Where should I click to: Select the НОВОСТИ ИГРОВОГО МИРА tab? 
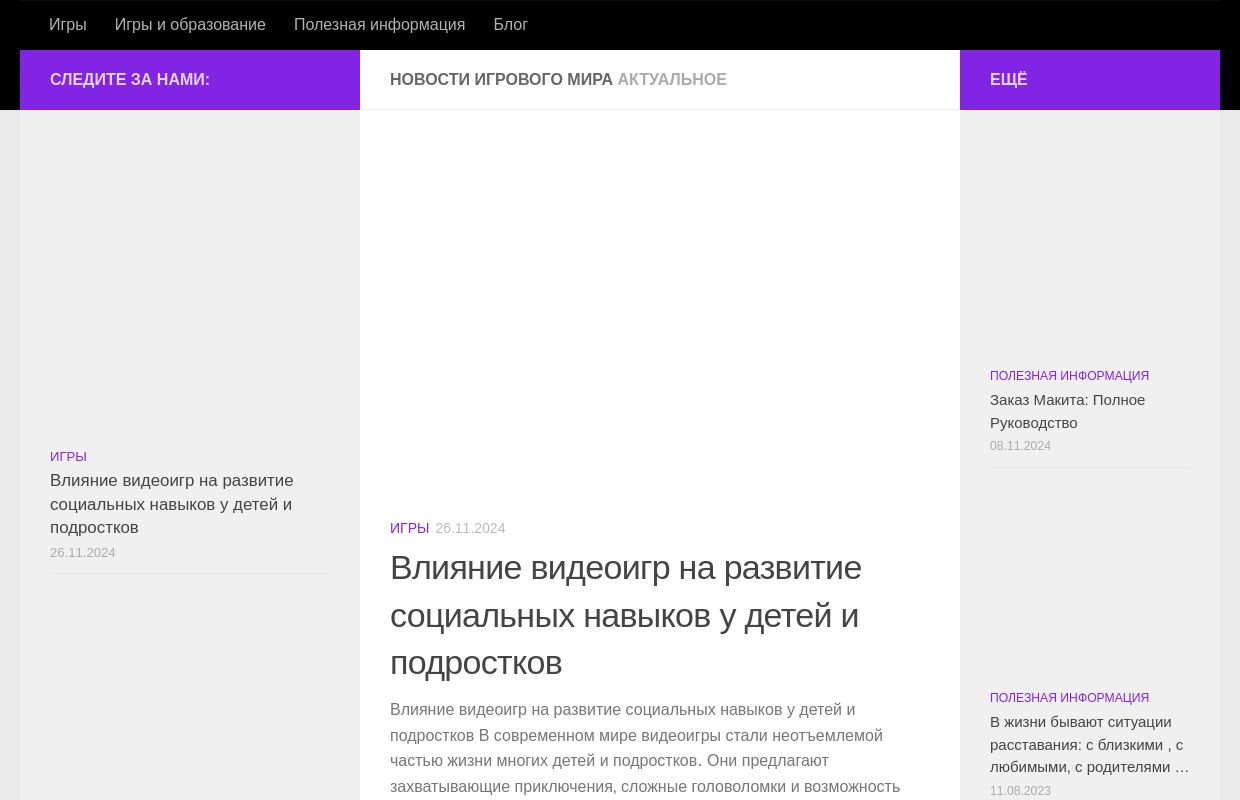(502, 79)
